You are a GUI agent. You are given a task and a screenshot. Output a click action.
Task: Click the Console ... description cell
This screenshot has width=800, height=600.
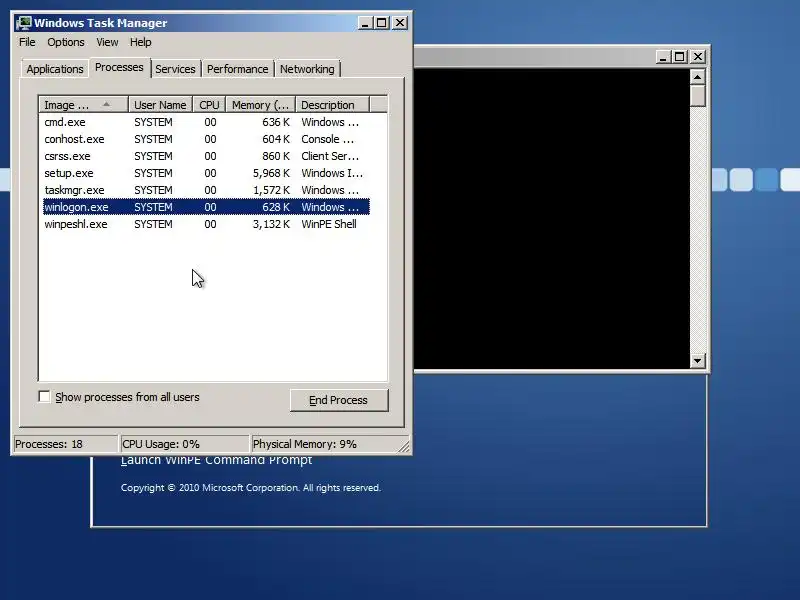(x=328, y=139)
